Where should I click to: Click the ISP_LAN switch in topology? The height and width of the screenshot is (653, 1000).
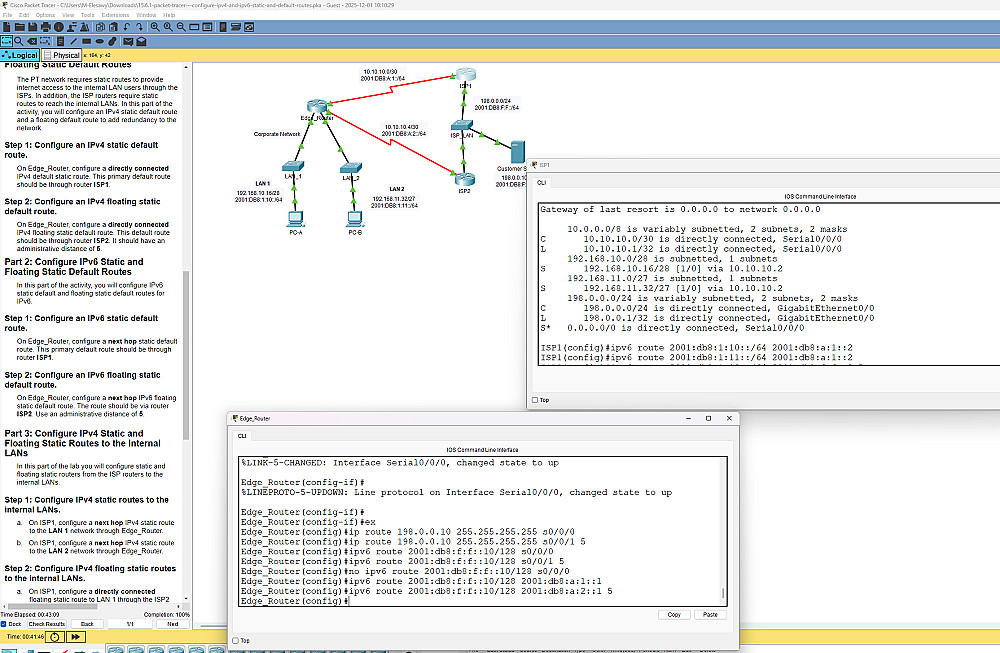pyautogui.click(x=462, y=126)
